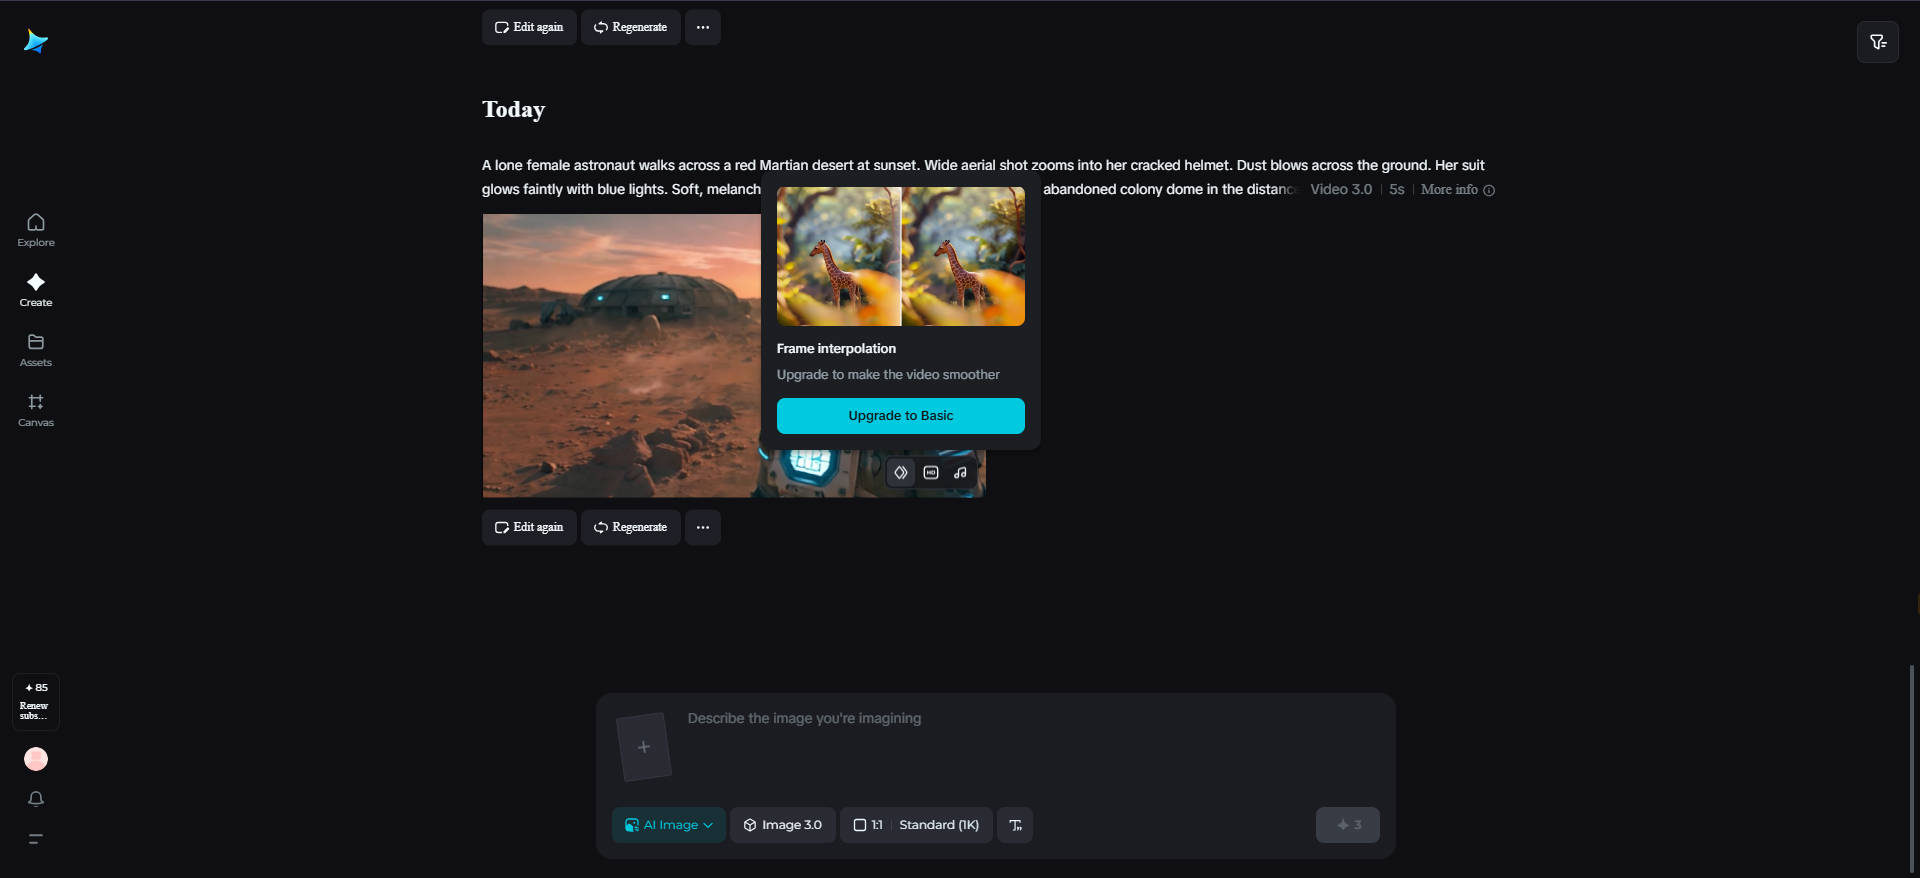1920x878 pixels.
Task: Click the 'Frame interpolation' popup title
Action: coord(836,349)
